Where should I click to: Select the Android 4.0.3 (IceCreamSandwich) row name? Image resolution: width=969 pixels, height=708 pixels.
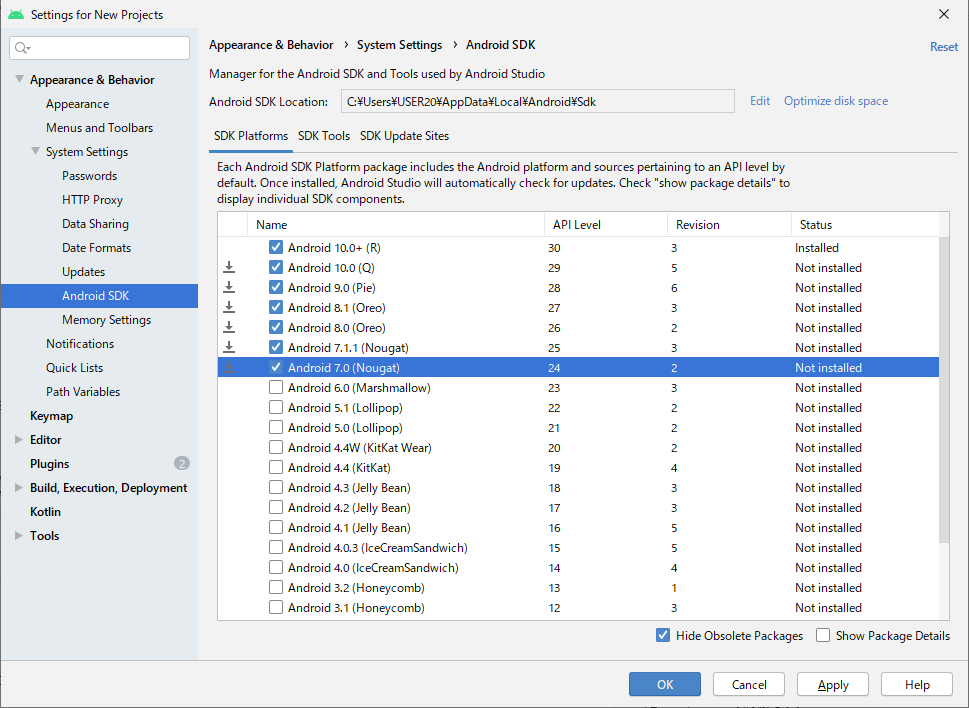pyautogui.click(x=378, y=547)
